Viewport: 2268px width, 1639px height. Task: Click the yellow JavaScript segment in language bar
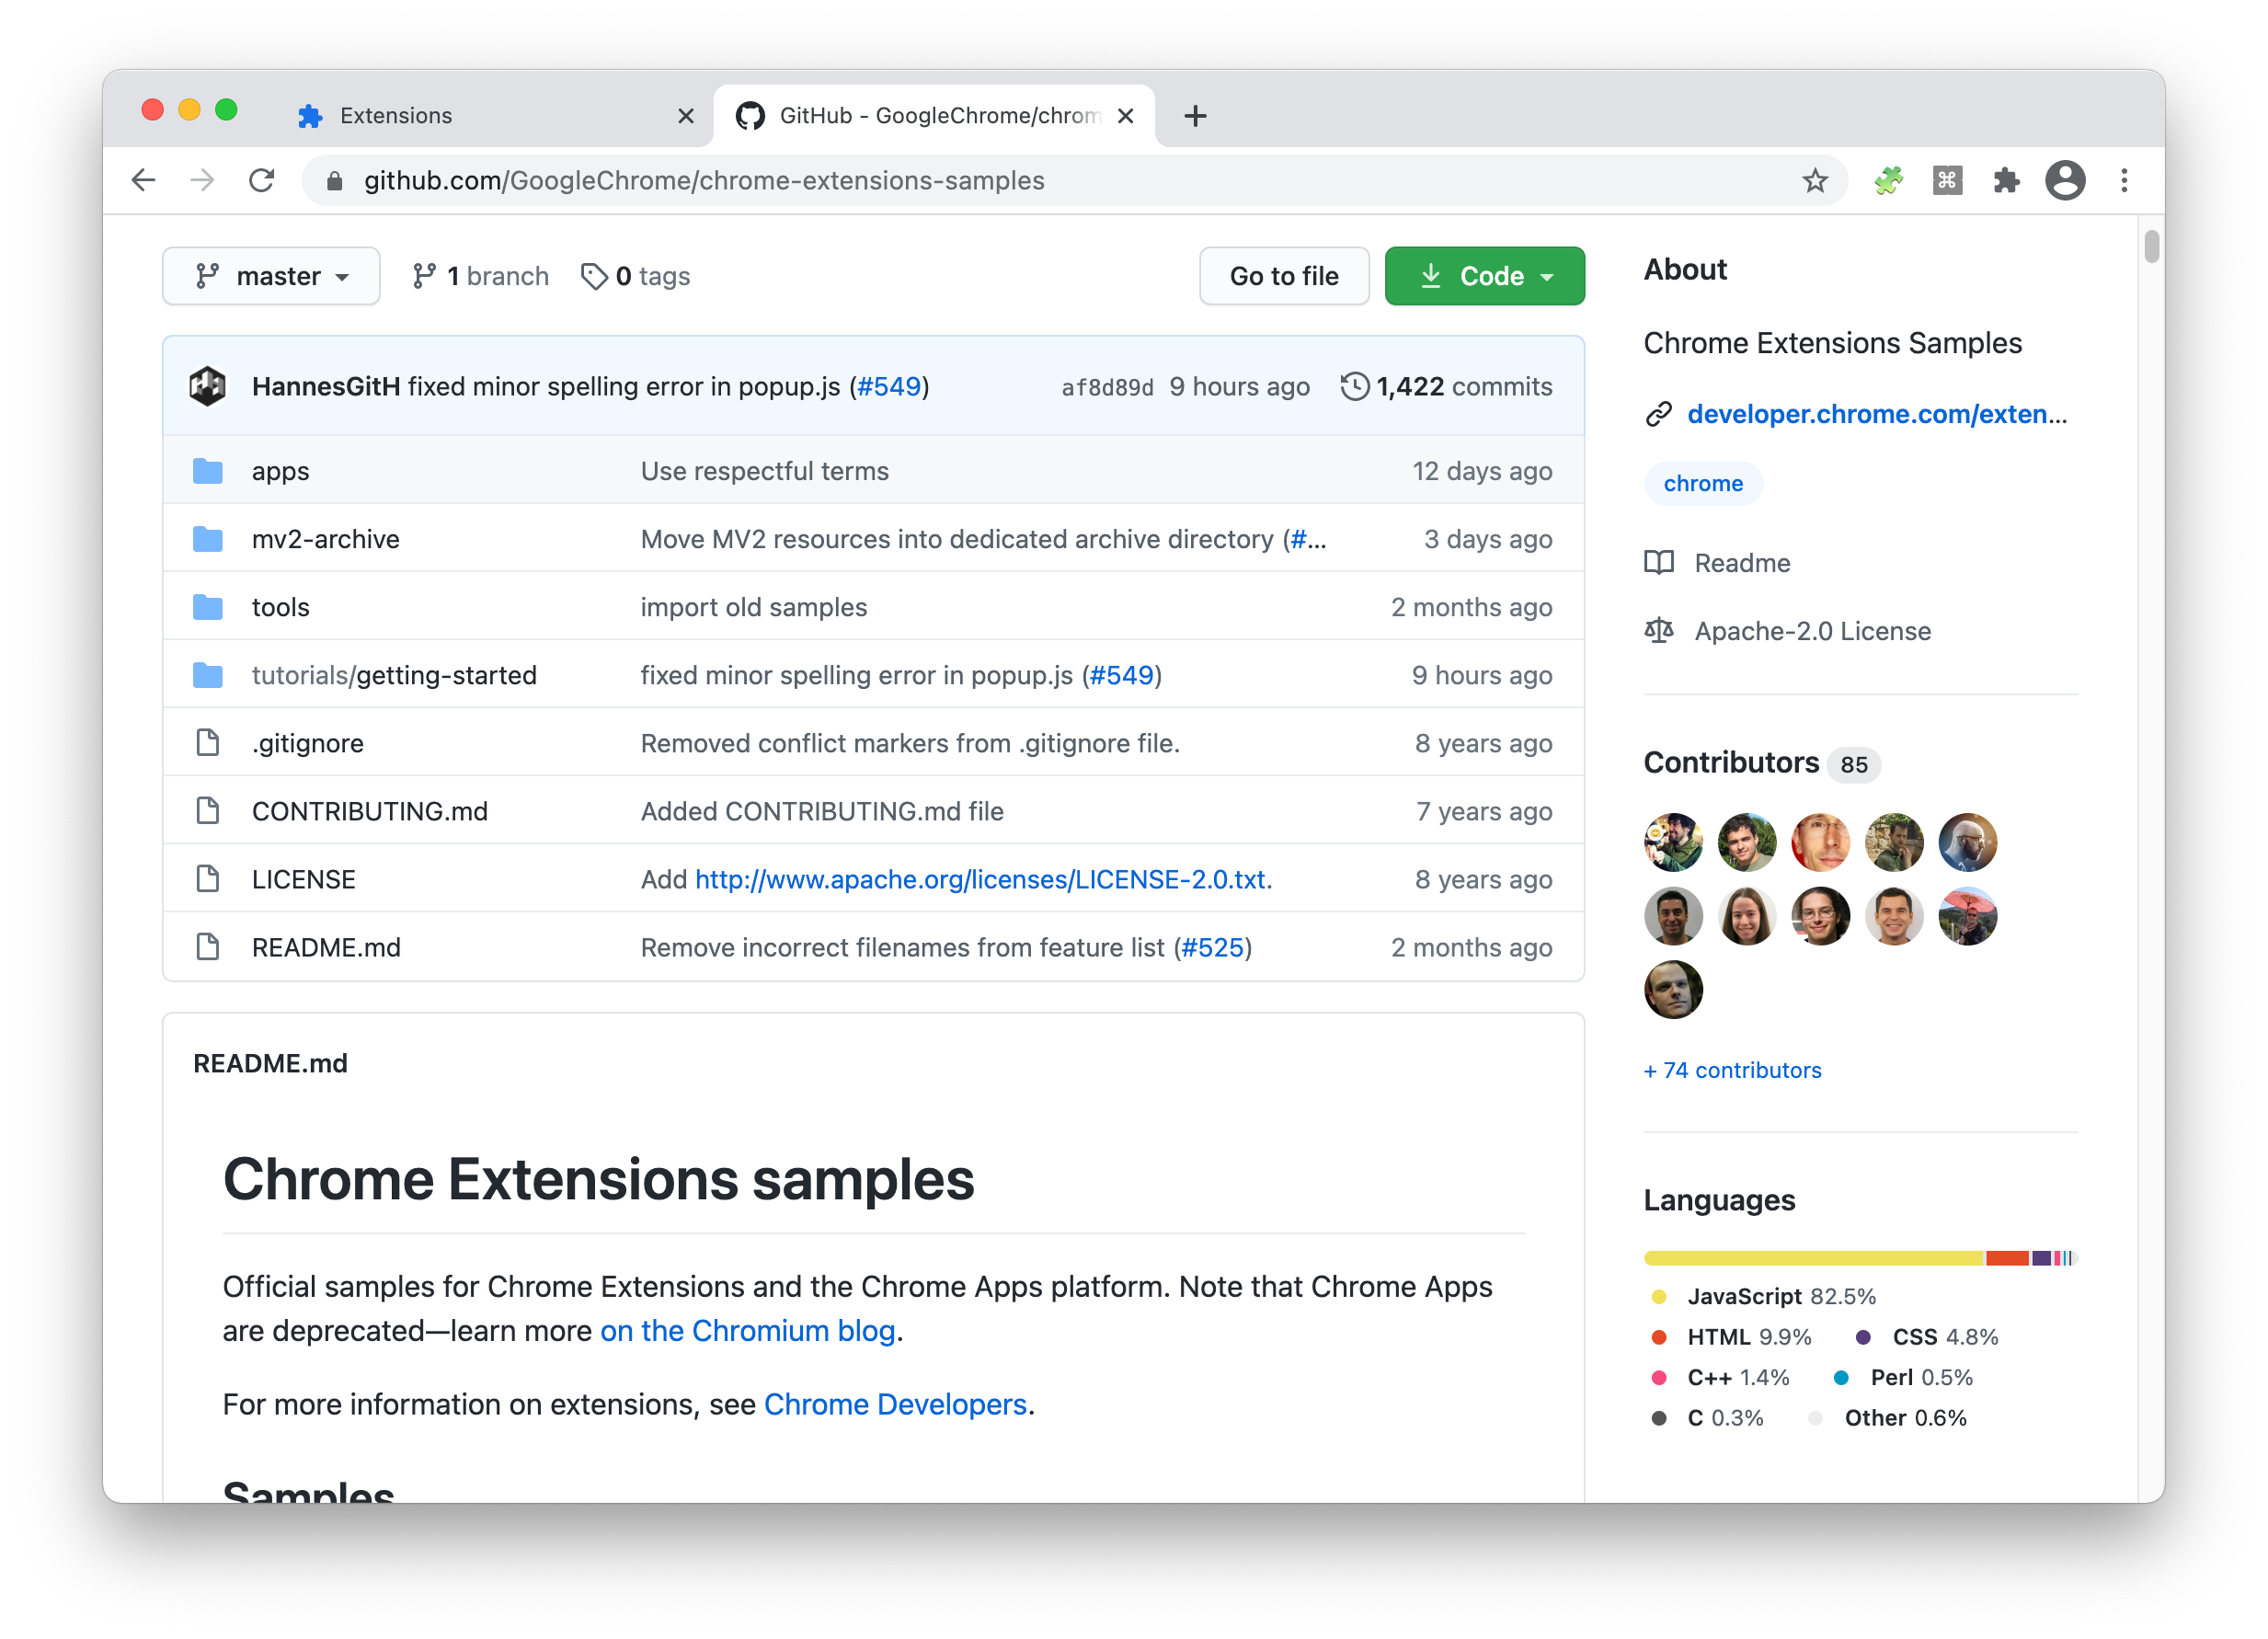(x=1814, y=1257)
